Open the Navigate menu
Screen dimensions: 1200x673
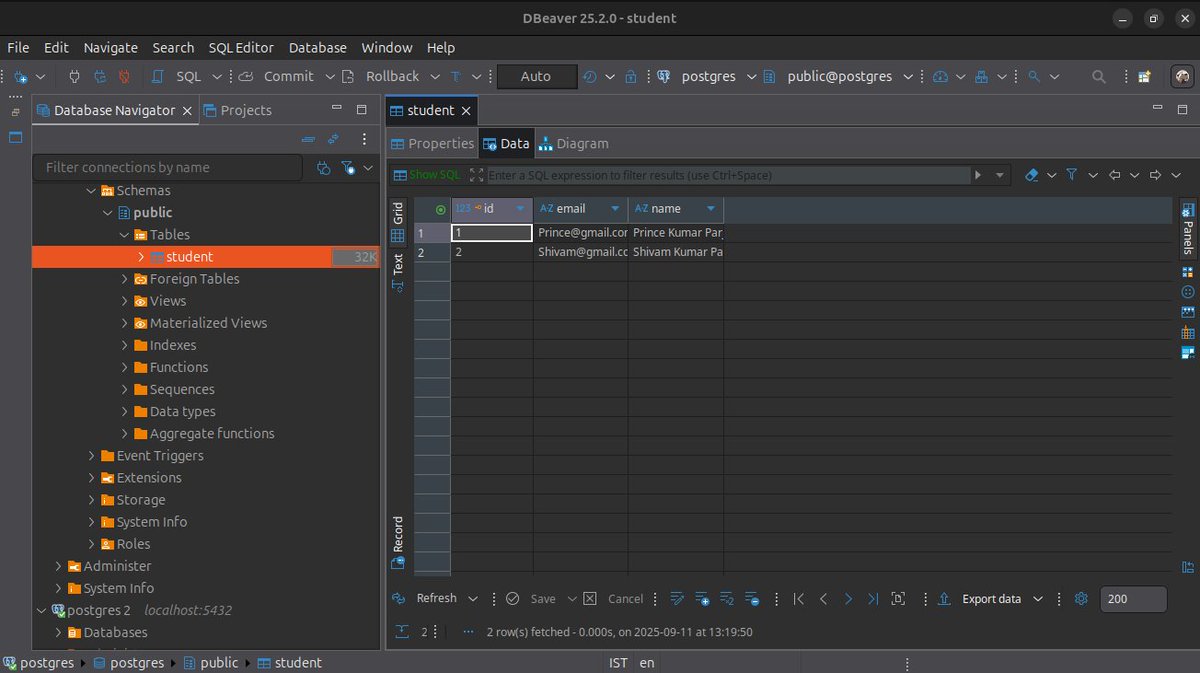click(111, 47)
